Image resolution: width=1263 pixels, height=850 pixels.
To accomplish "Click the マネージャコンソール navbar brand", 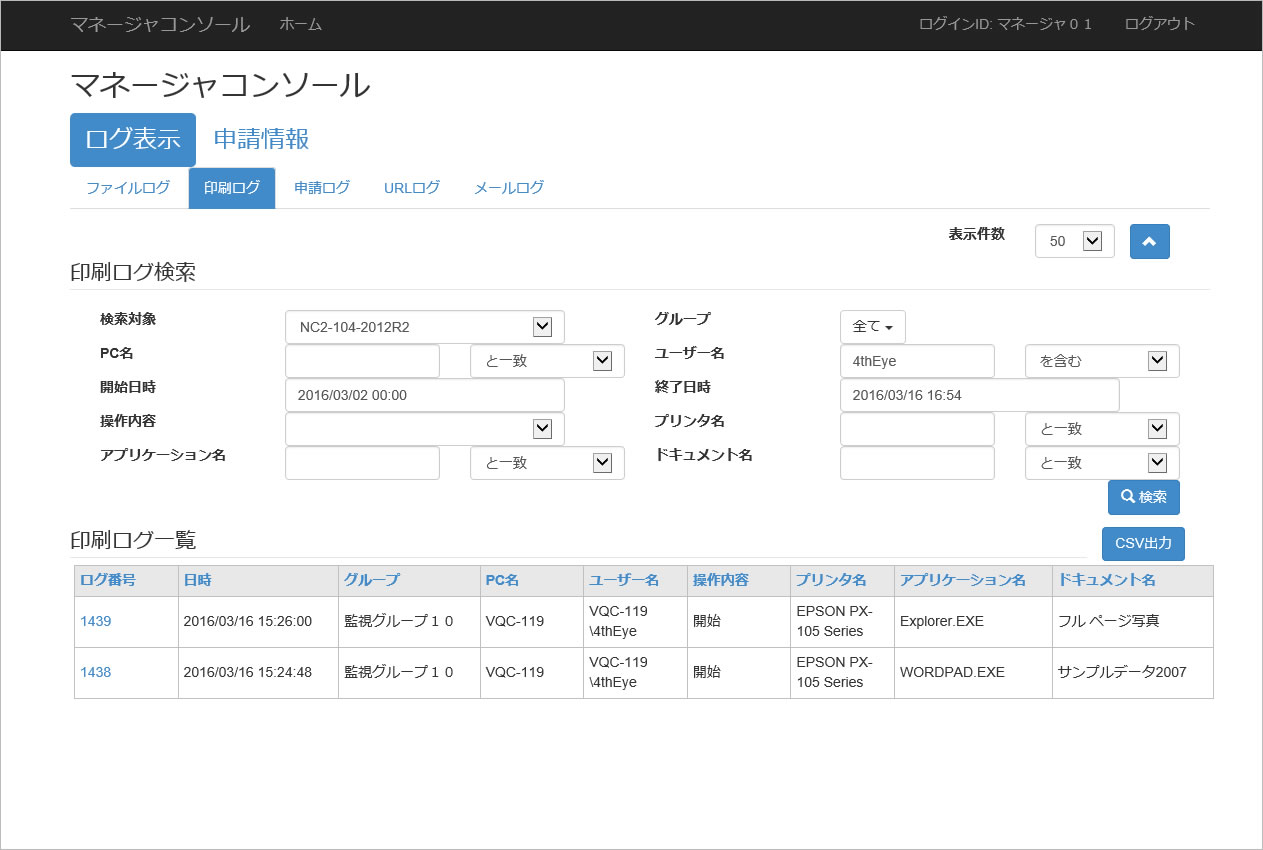I will [160, 24].
